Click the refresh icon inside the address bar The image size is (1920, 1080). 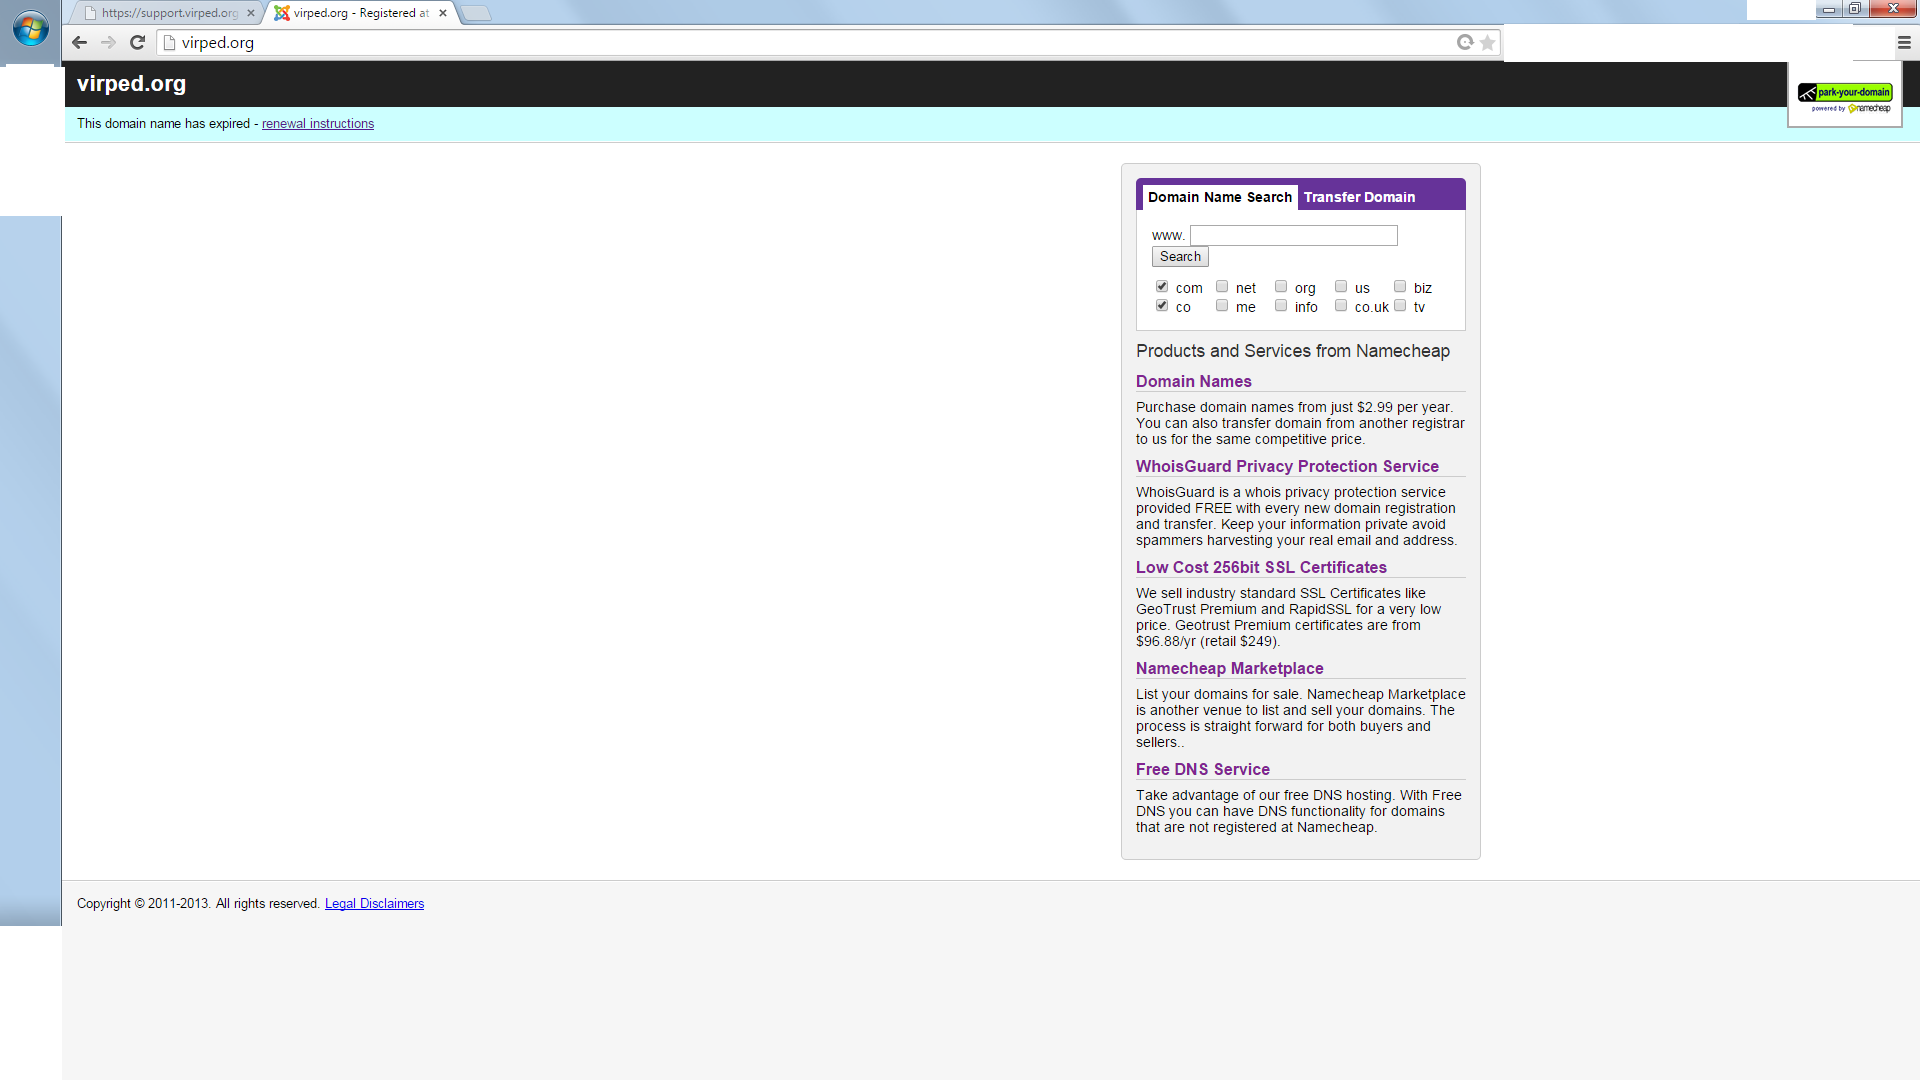click(x=1465, y=42)
